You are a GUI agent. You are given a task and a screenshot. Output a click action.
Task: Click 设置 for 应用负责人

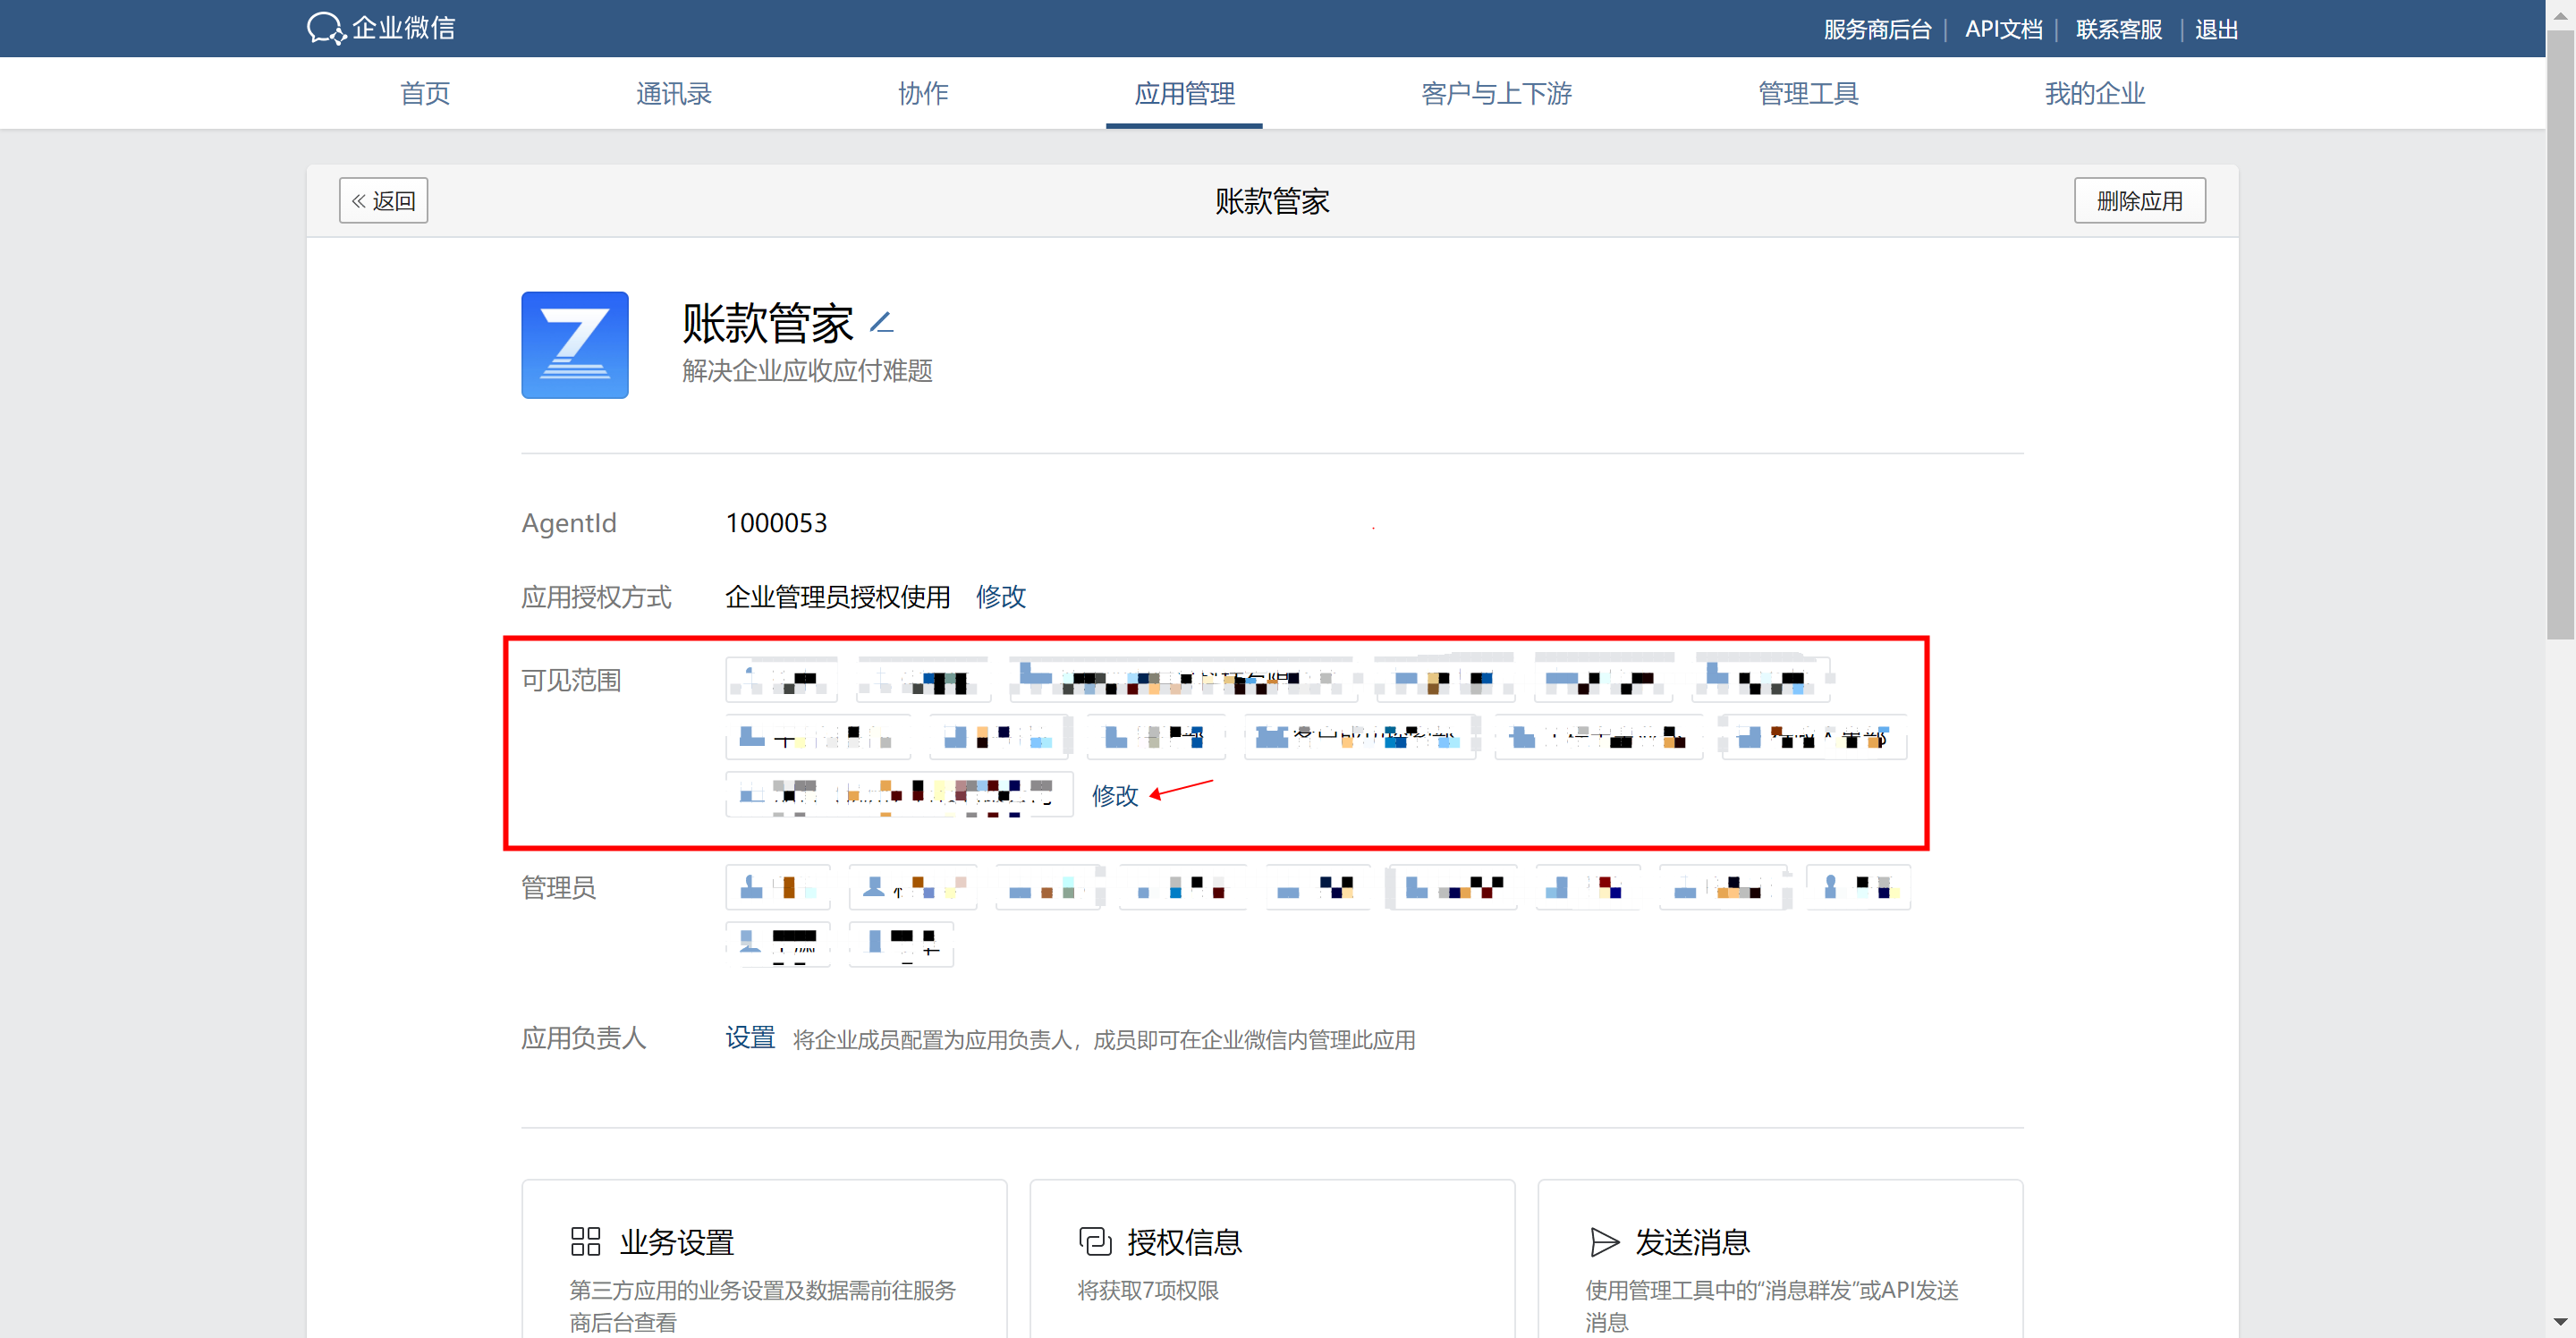click(x=750, y=1038)
